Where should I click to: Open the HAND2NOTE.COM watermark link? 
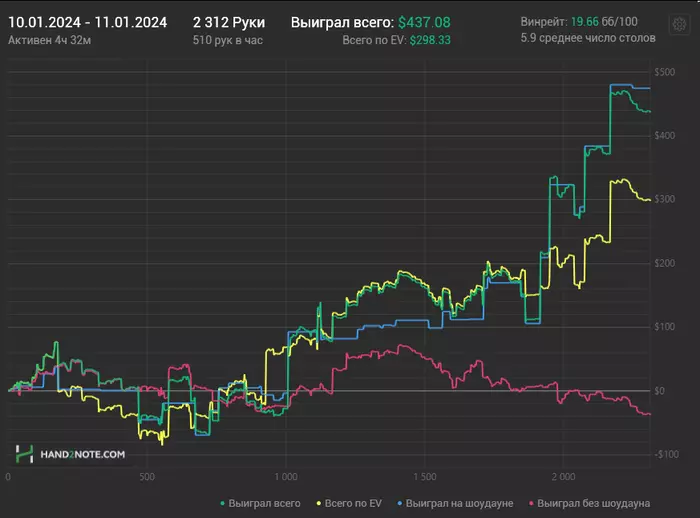(83, 455)
